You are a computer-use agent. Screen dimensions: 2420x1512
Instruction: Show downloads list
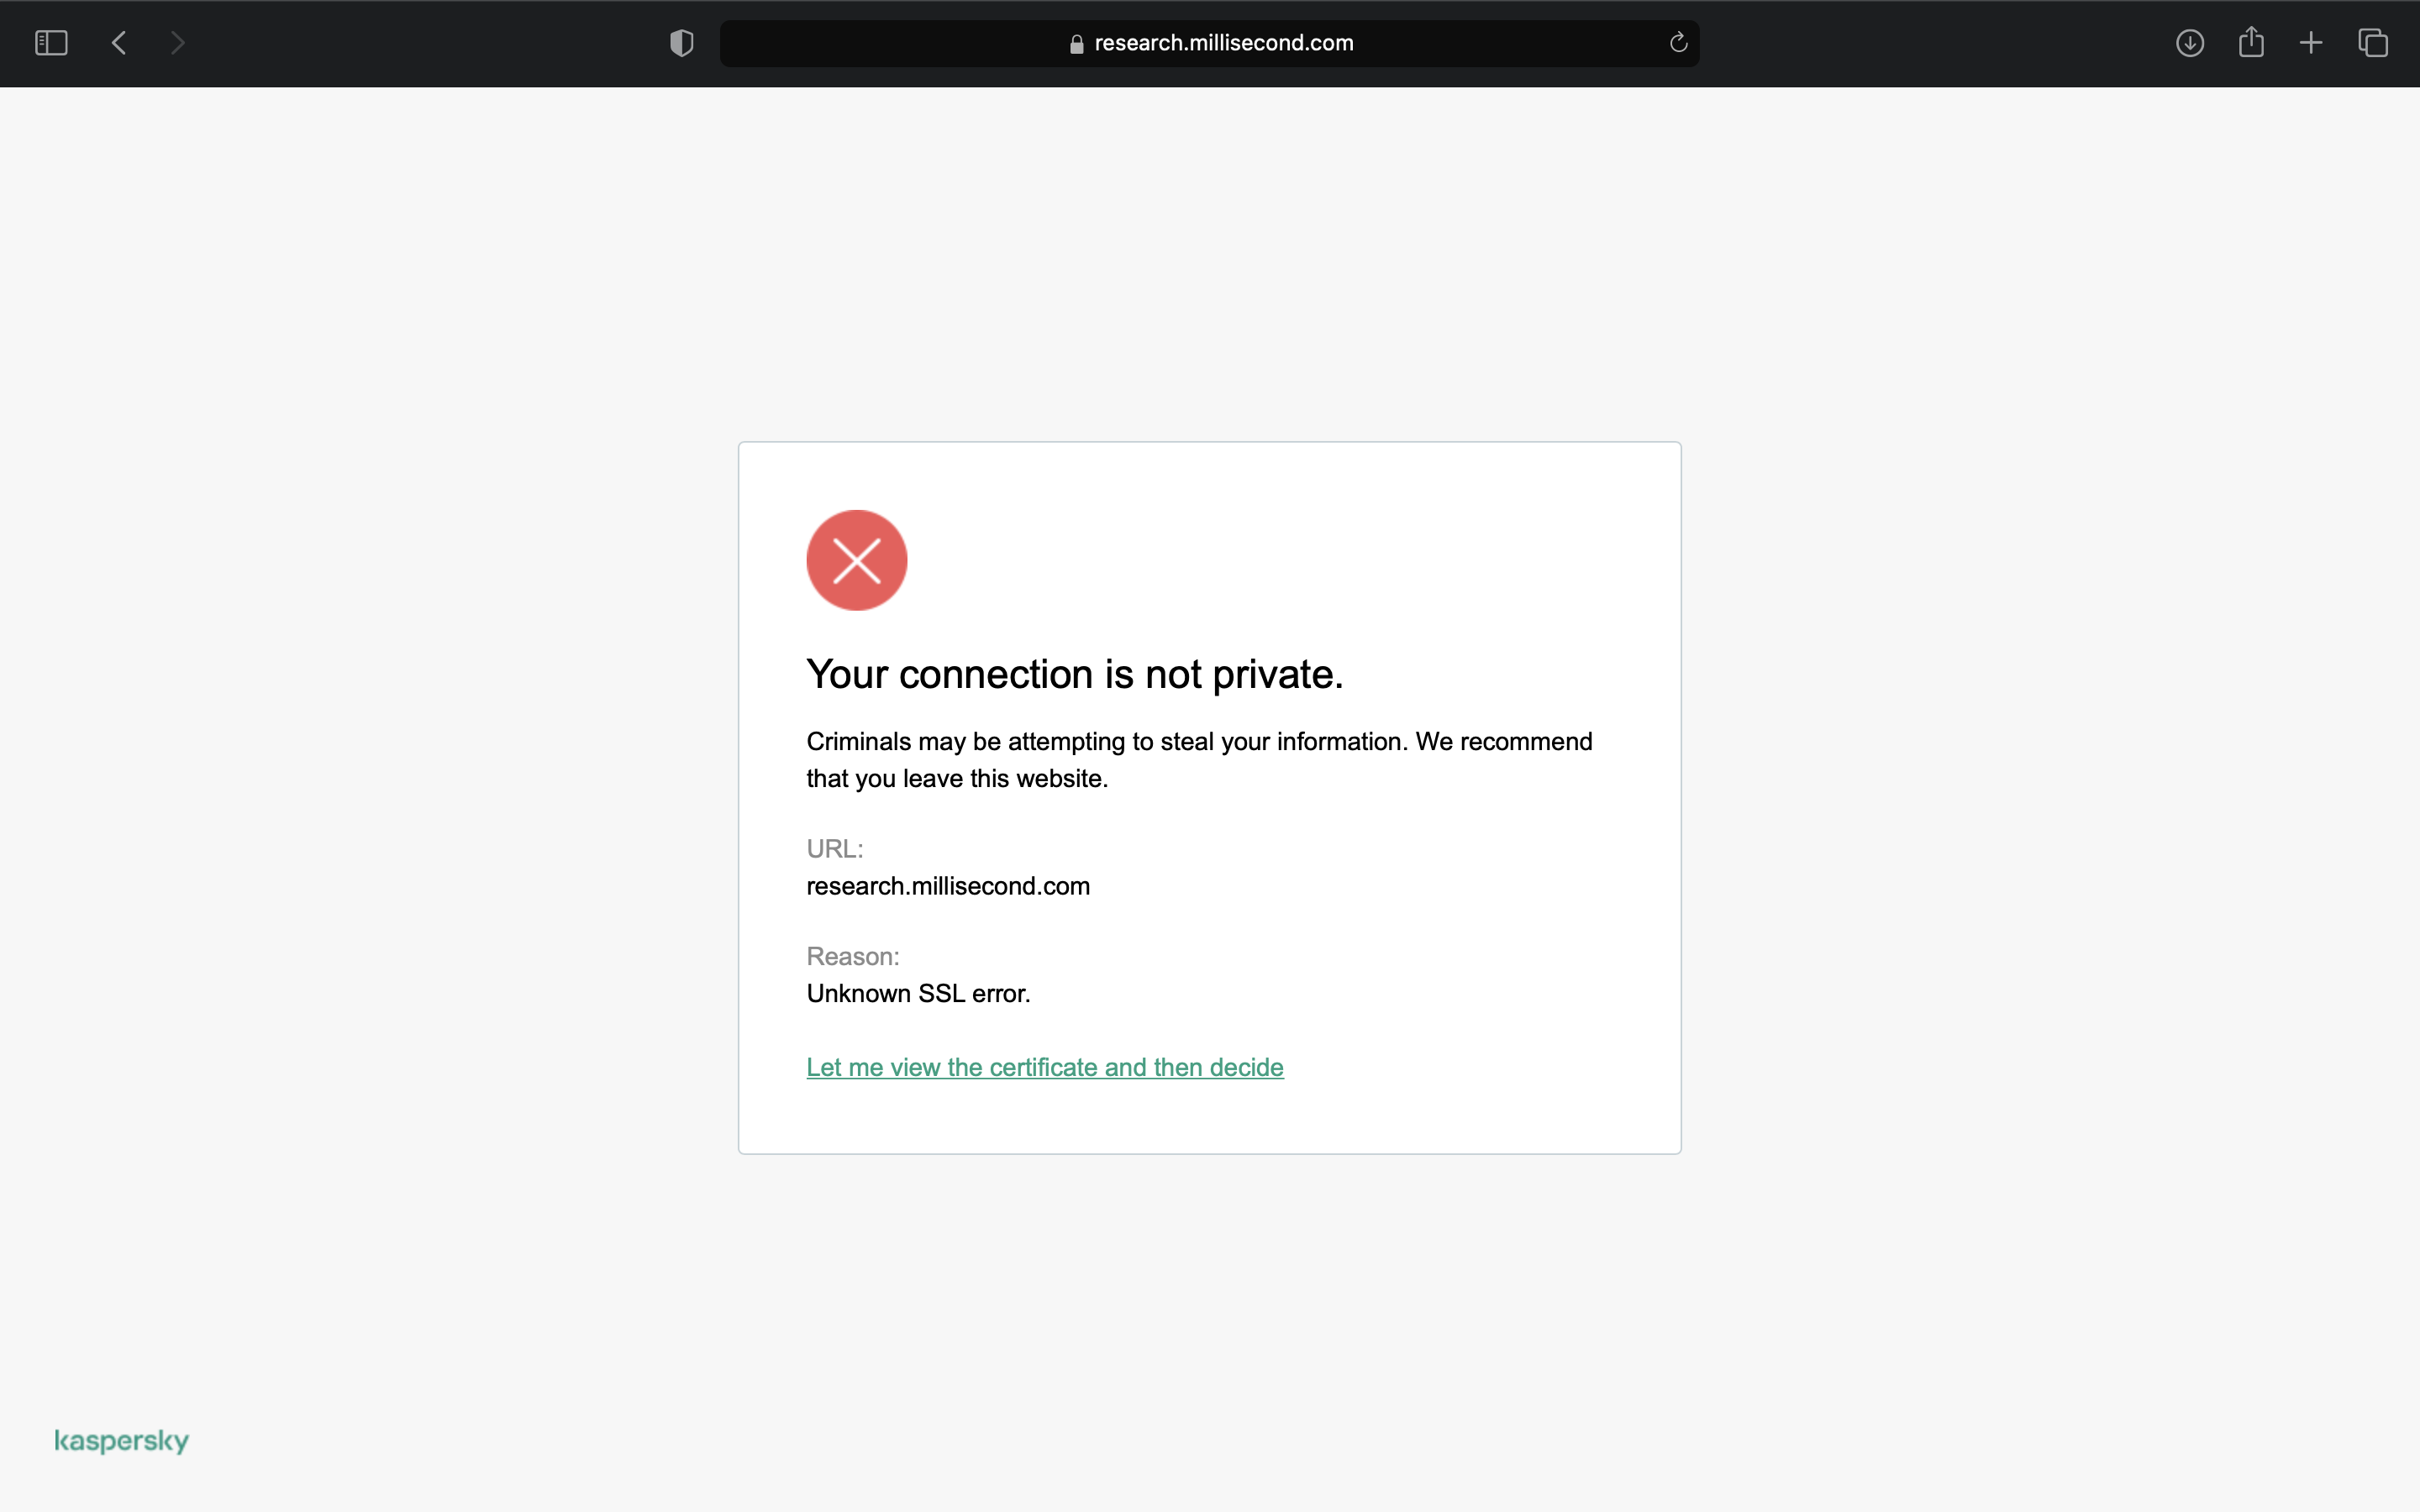(2190, 43)
